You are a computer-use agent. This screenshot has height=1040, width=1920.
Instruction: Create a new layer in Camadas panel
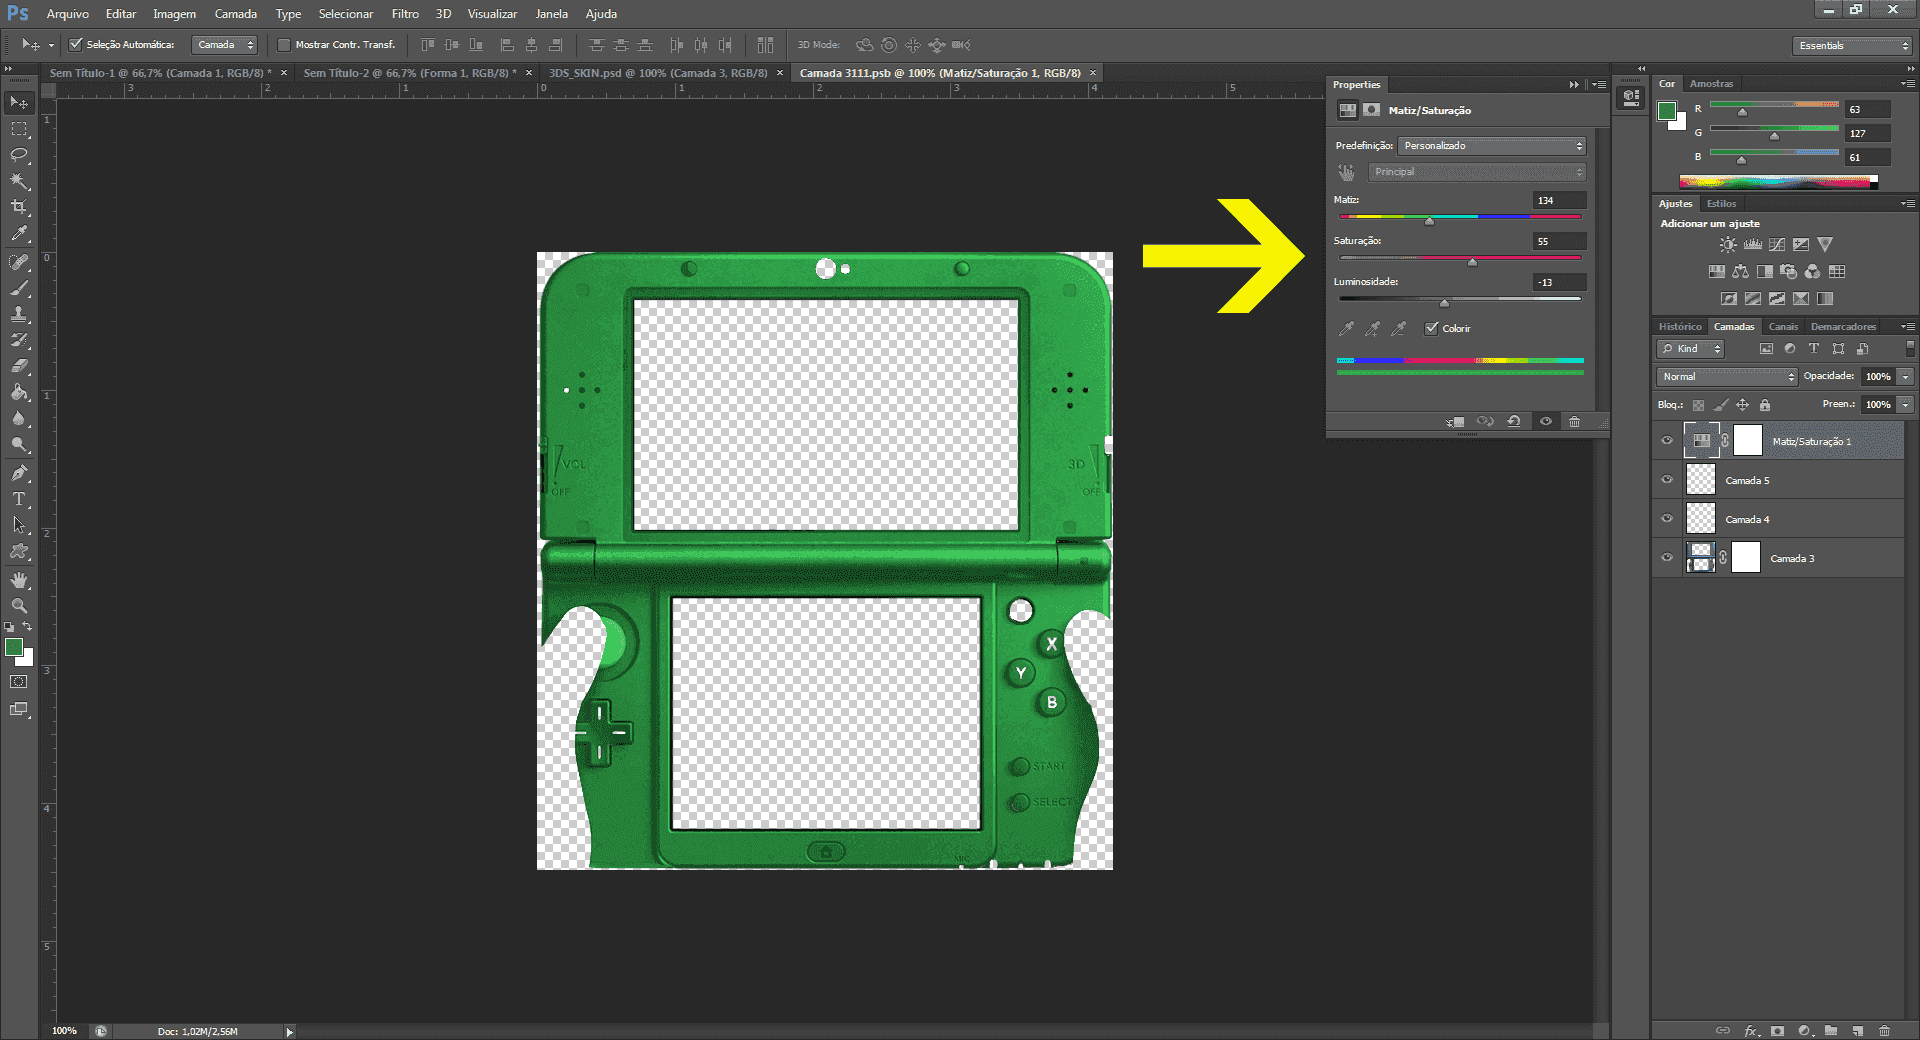(x=1857, y=1031)
